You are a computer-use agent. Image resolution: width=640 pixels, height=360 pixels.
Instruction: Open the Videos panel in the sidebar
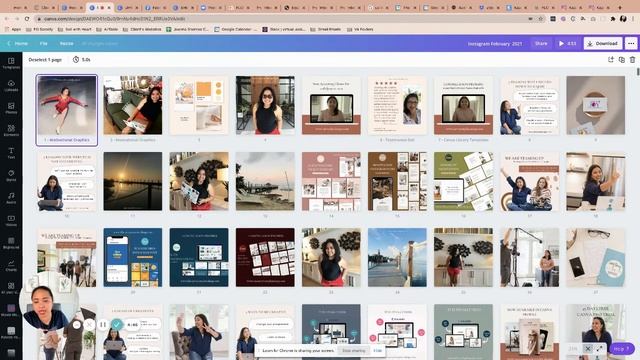point(11,221)
